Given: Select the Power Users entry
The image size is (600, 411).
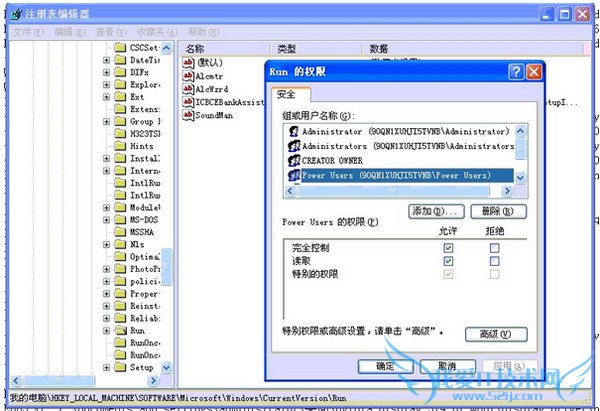Looking at the screenshot, I should pyautogui.click(x=407, y=176).
